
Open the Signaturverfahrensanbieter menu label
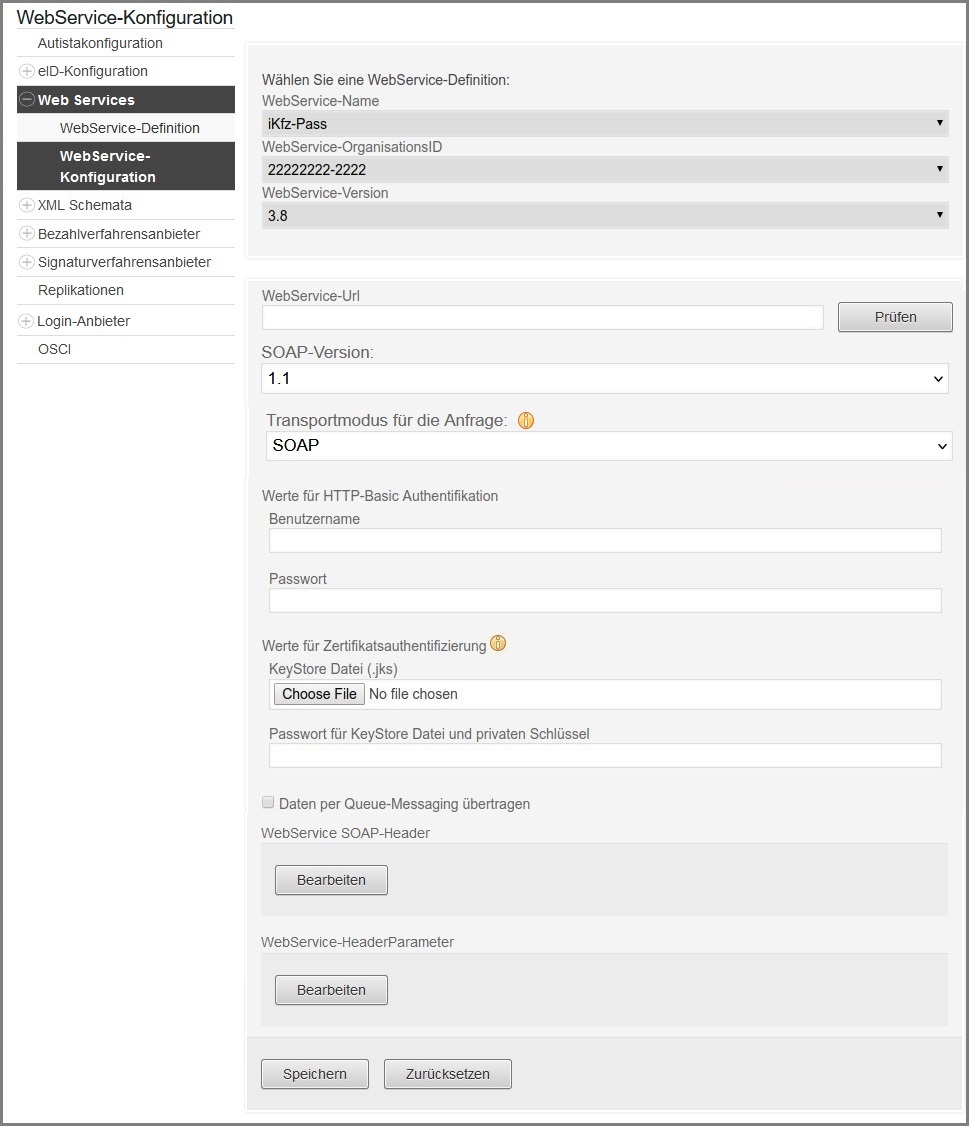click(124, 262)
